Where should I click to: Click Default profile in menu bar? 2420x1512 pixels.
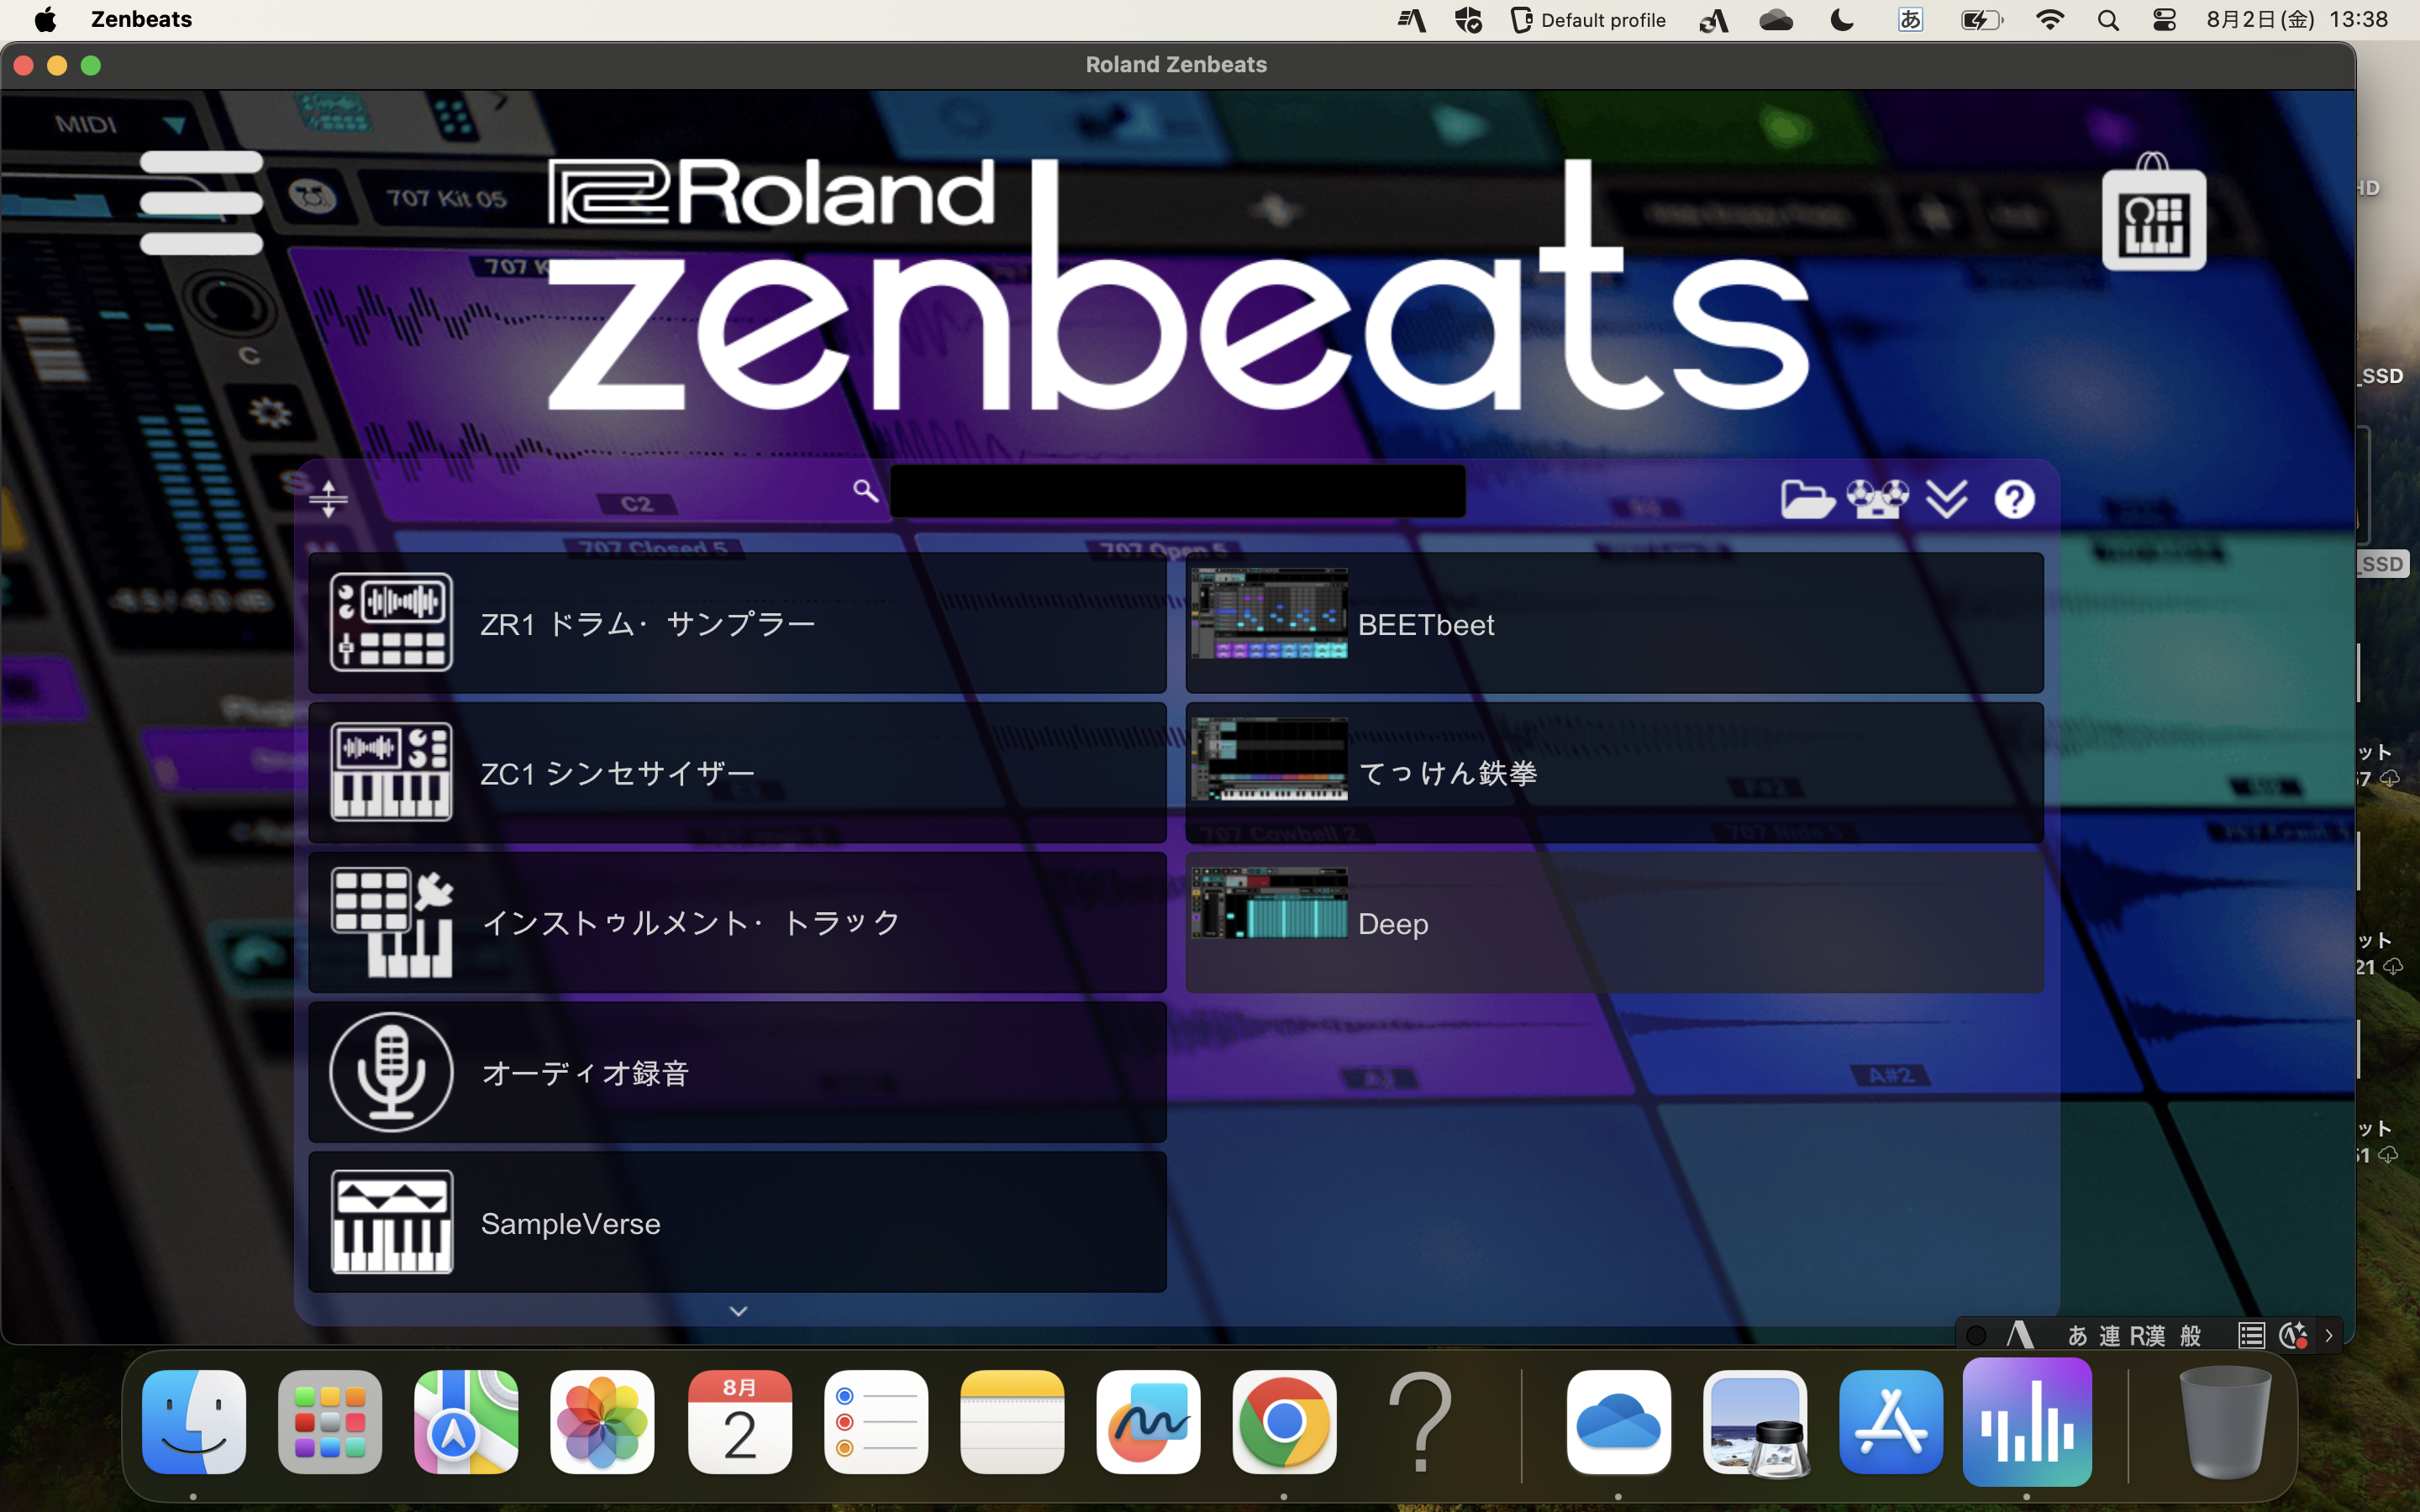click(x=1587, y=20)
